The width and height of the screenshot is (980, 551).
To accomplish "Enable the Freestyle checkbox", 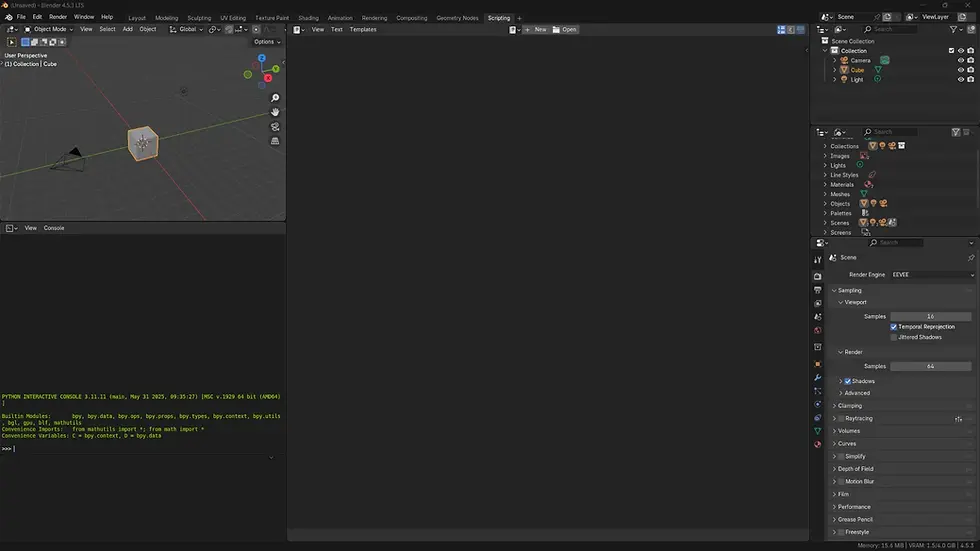I will (x=841, y=532).
